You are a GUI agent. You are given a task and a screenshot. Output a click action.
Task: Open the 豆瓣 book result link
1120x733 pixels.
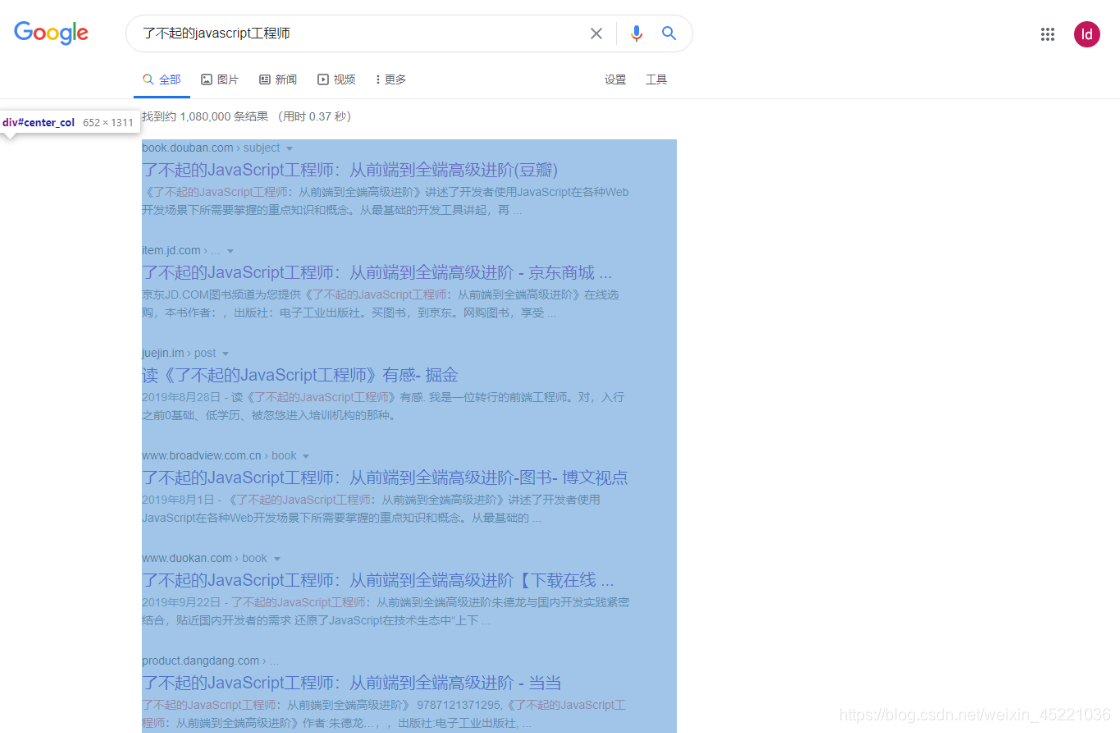348,170
